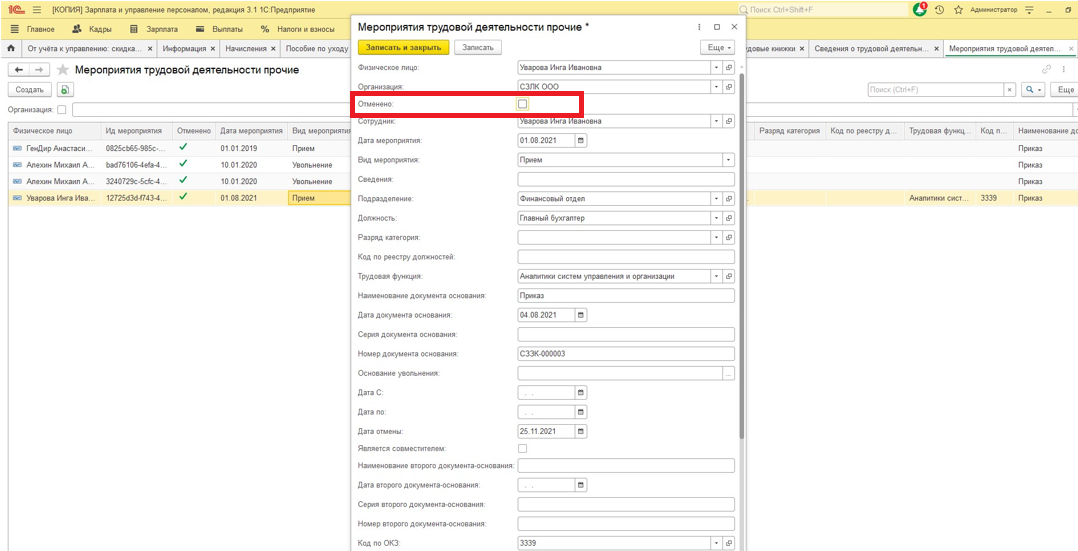
Task: Tick the Является совместителем checkbox
Action: pyautogui.click(x=522, y=449)
